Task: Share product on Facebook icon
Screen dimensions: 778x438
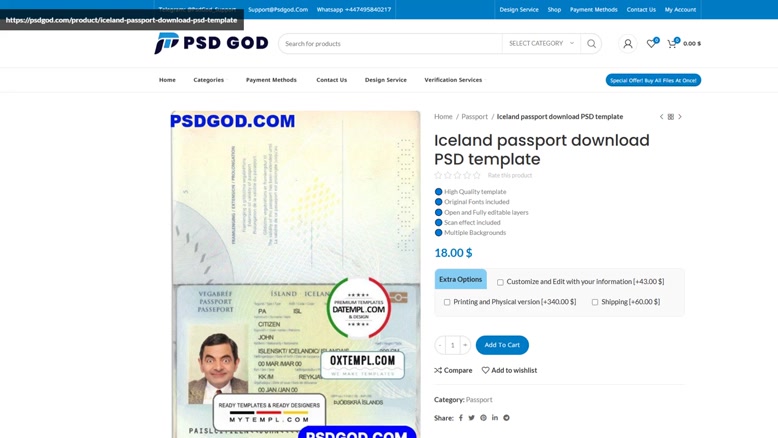Action: tap(460, 418)
